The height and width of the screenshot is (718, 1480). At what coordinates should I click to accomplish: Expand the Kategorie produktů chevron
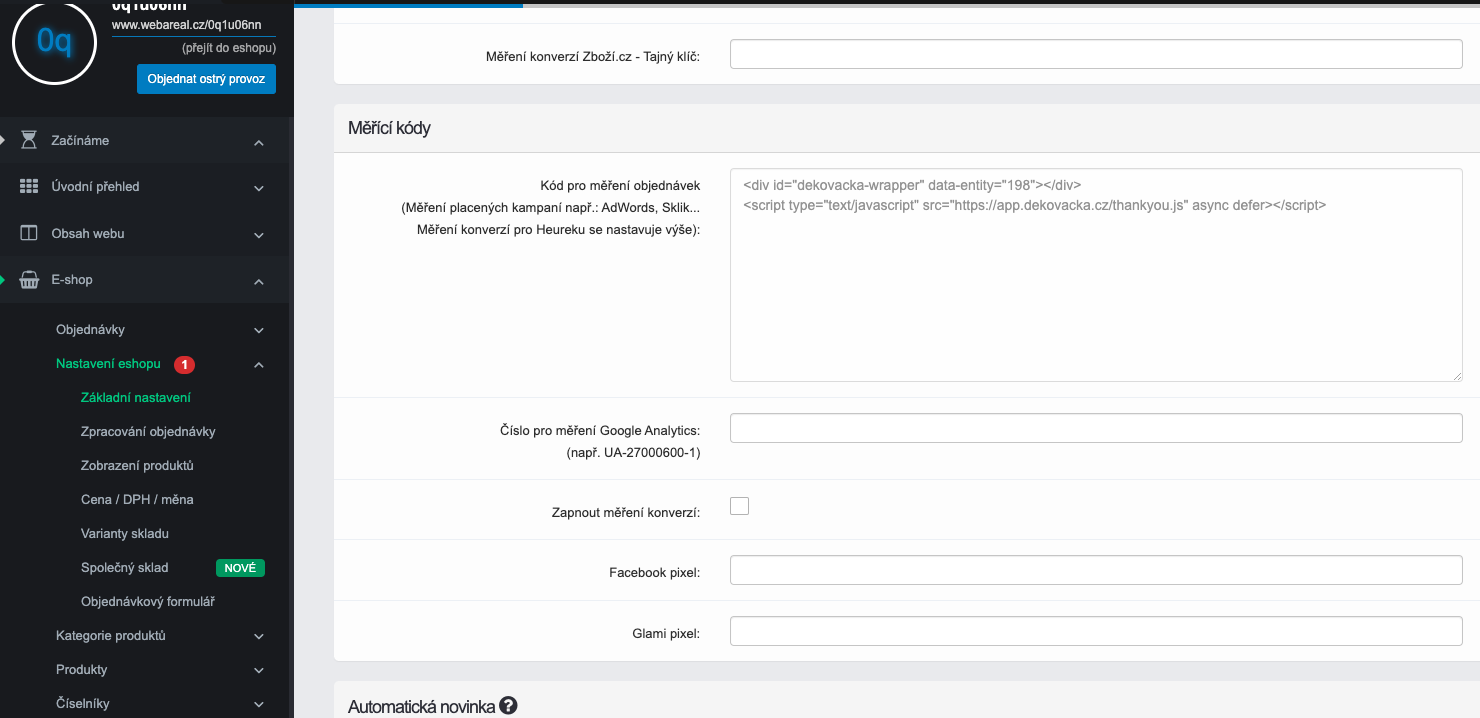coord(259,637)
